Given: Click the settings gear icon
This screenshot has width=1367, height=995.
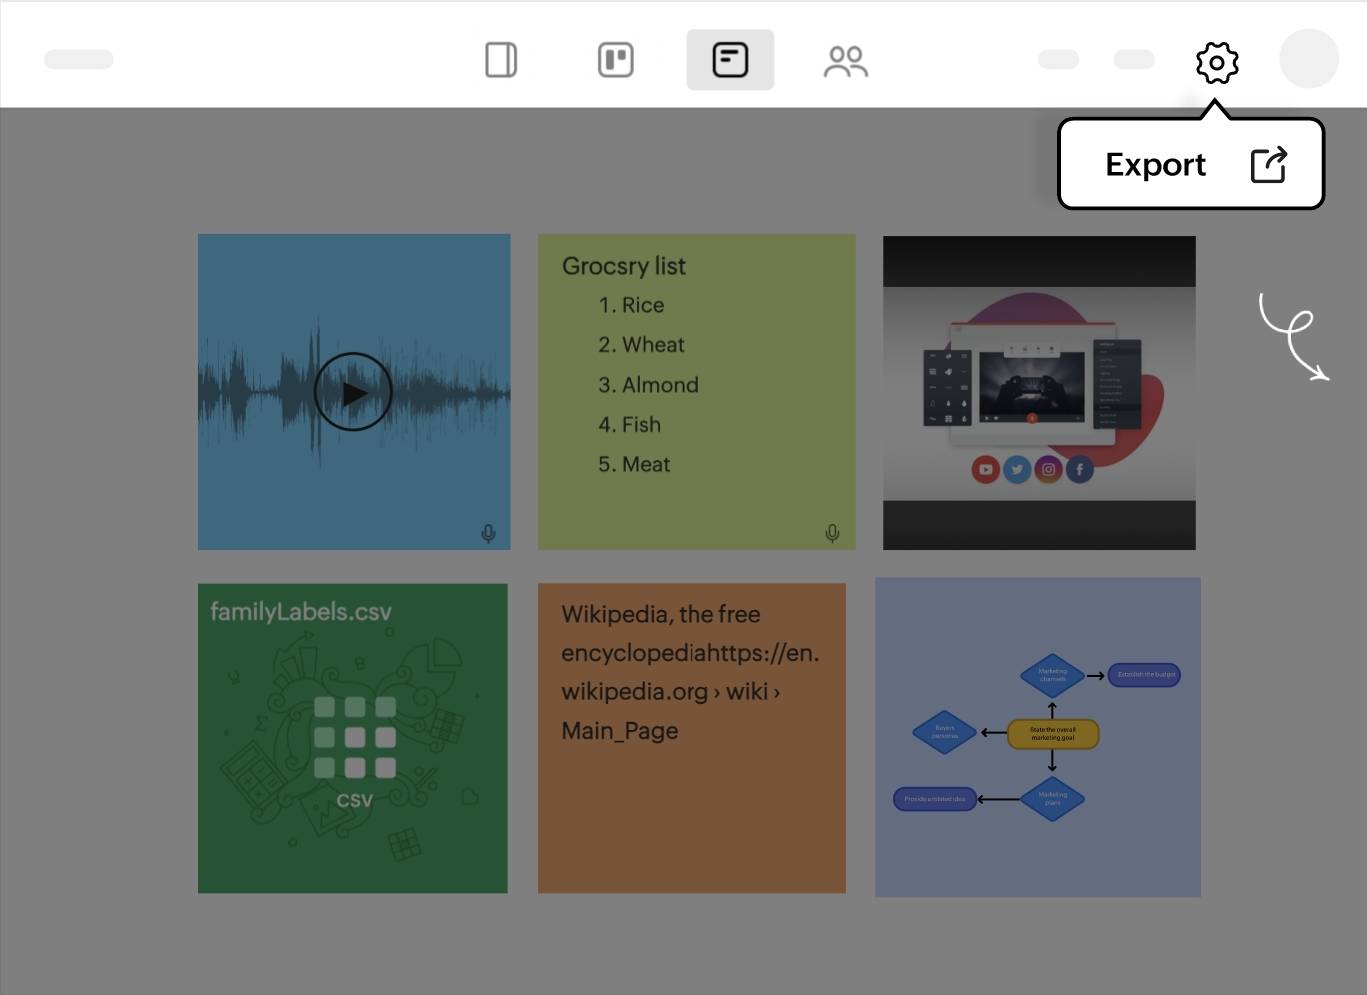Looking at the screenshot, I should click(x=1217, y=63).
